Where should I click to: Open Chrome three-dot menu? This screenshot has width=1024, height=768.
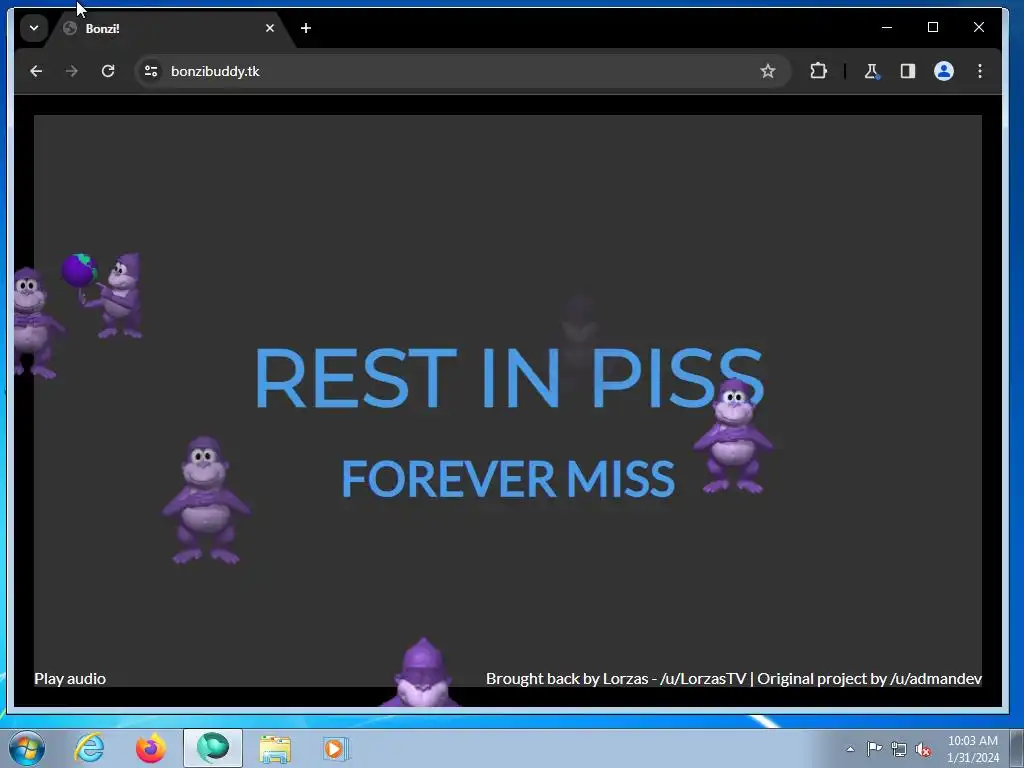tap(980, 71)
